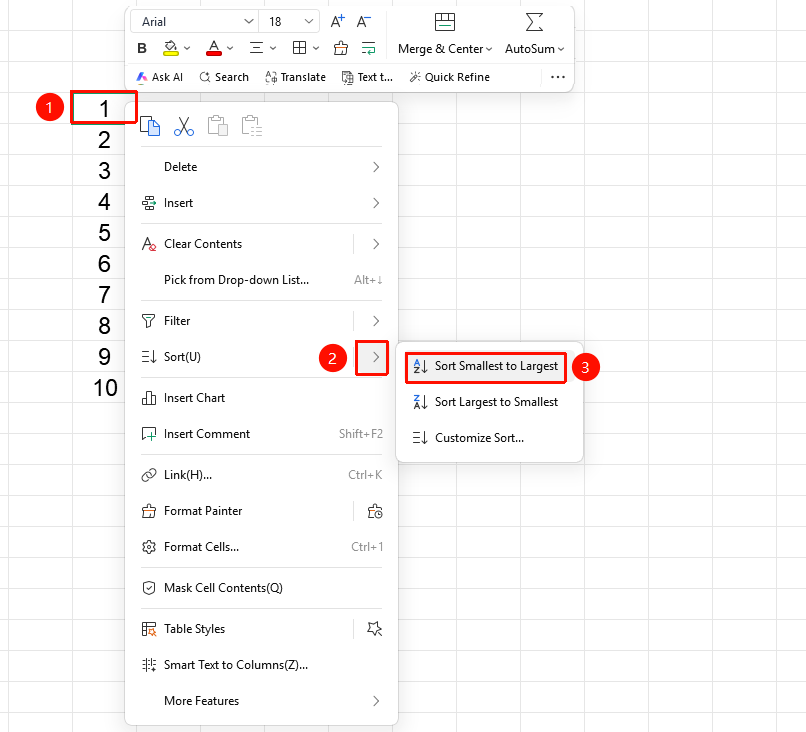Screen dimensions: 806x732
Task: Click the Wrap Text icon
Action: click(369, 48)
